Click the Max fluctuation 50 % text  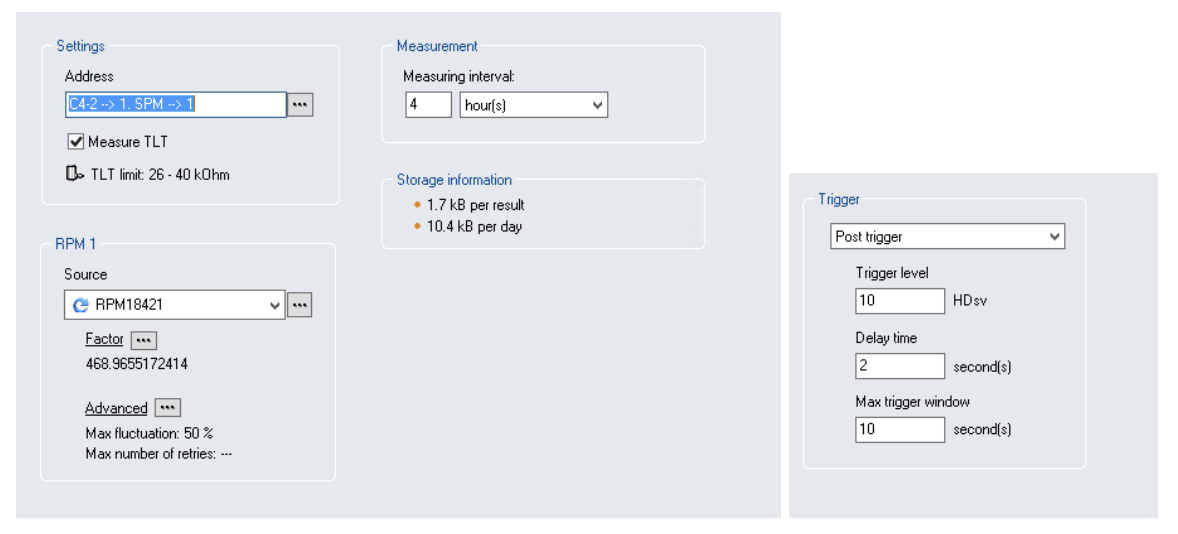pos(150,433)
